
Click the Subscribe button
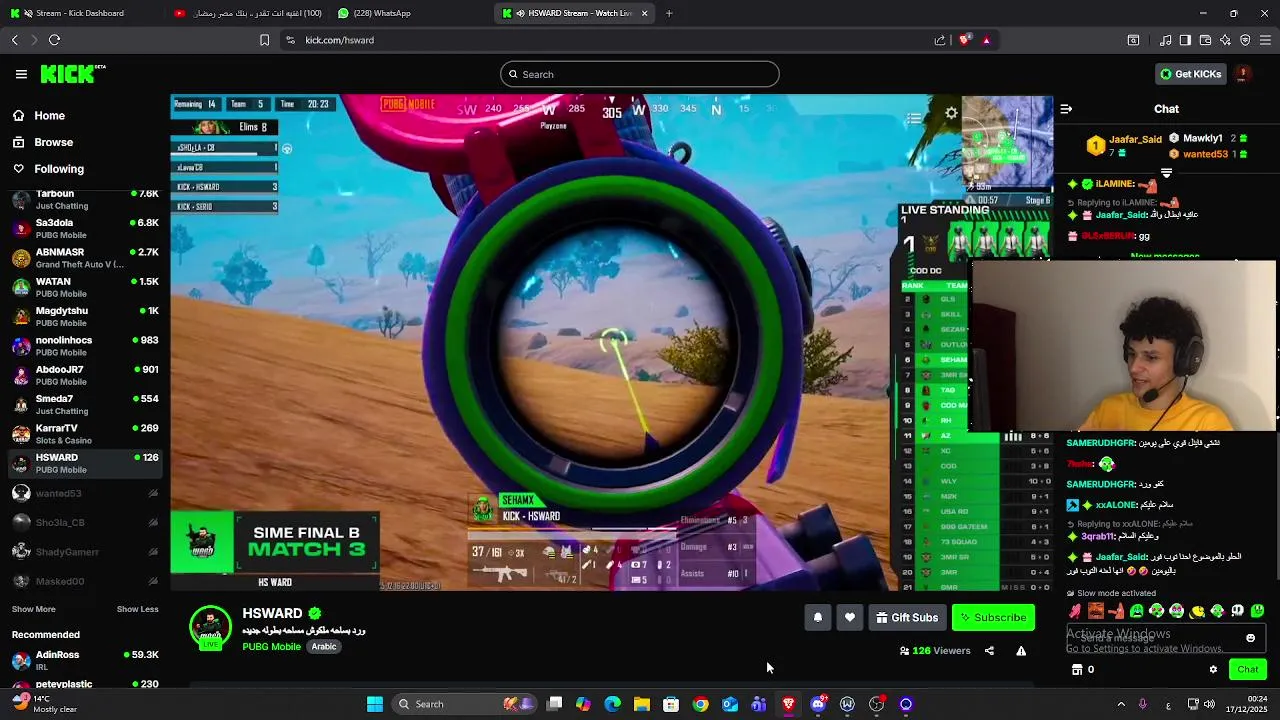993,618
